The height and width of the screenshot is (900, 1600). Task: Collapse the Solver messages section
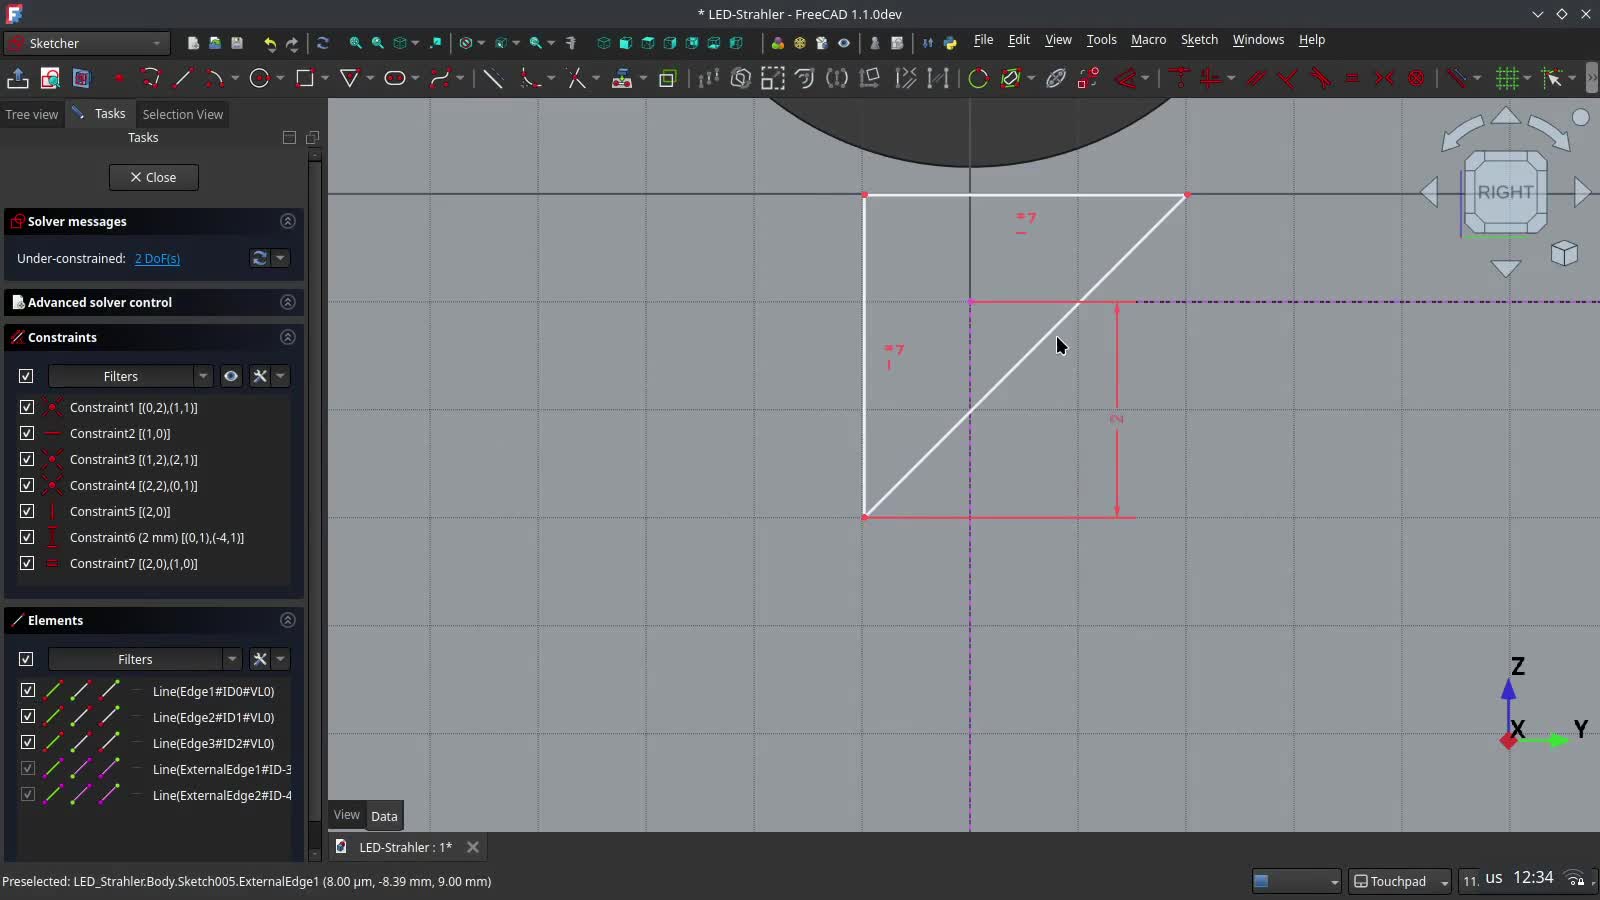click(x=288, y=221)
